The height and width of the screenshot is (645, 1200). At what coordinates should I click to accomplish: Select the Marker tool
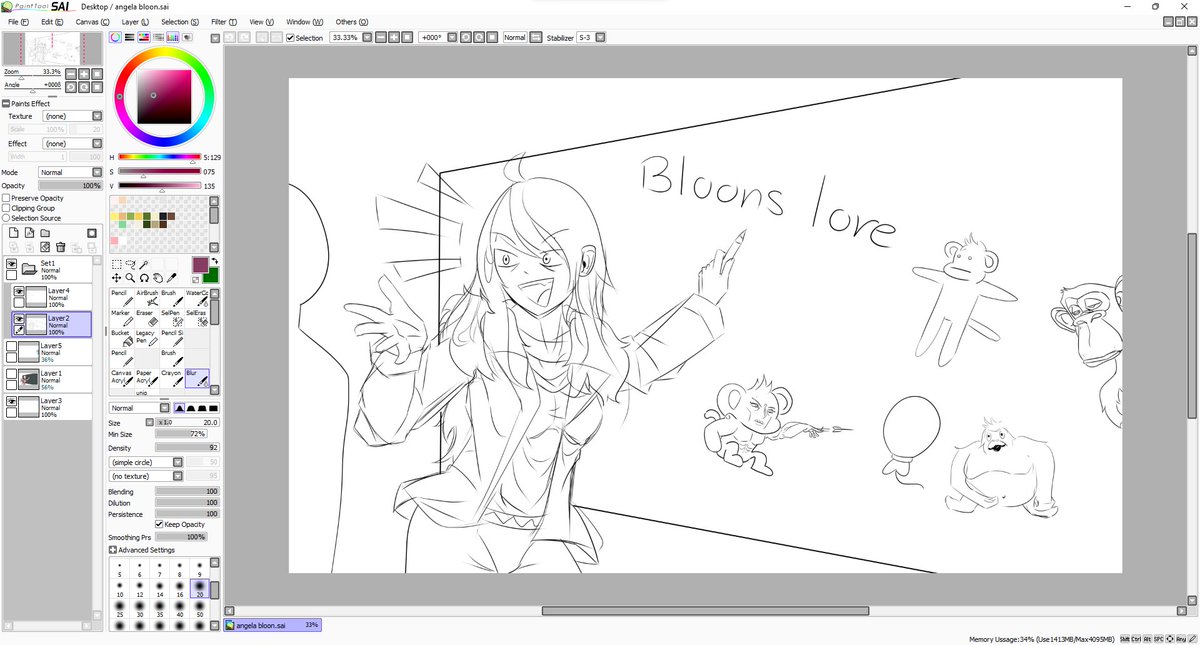coord(121,319)
